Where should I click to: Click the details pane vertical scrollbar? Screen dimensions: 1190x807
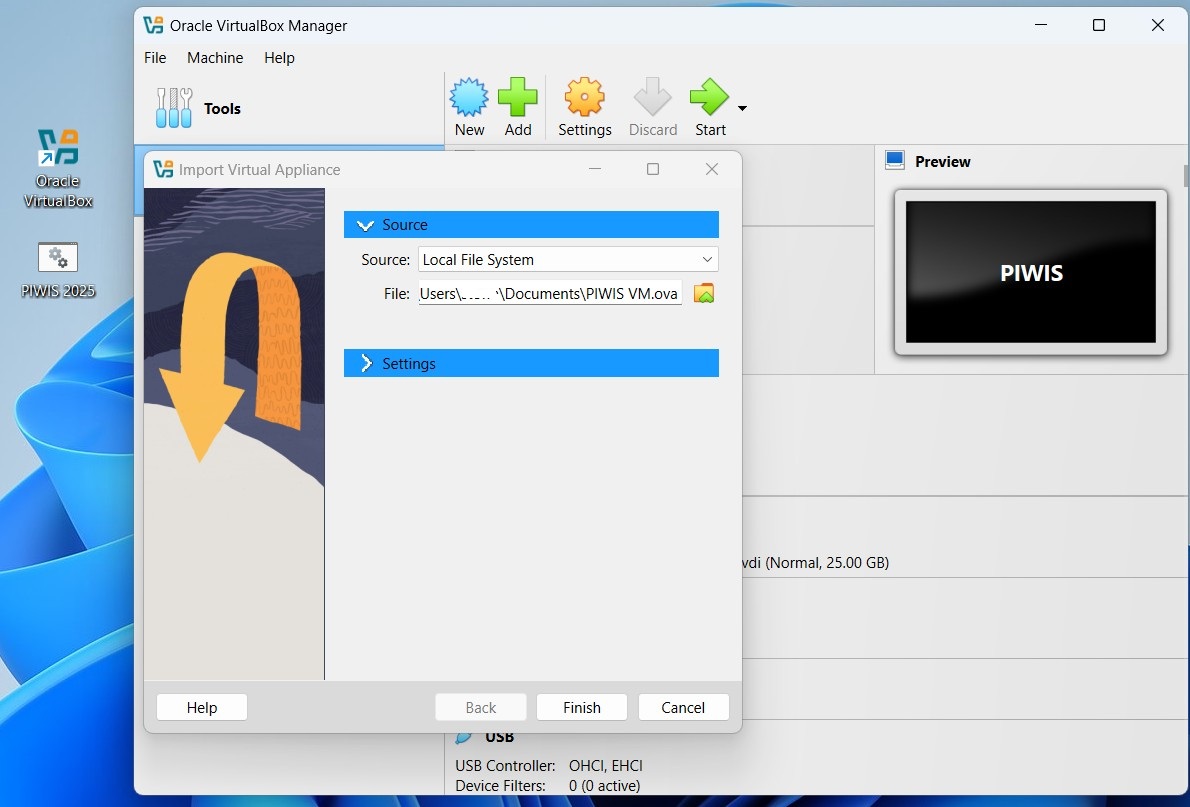[1186, 175]
